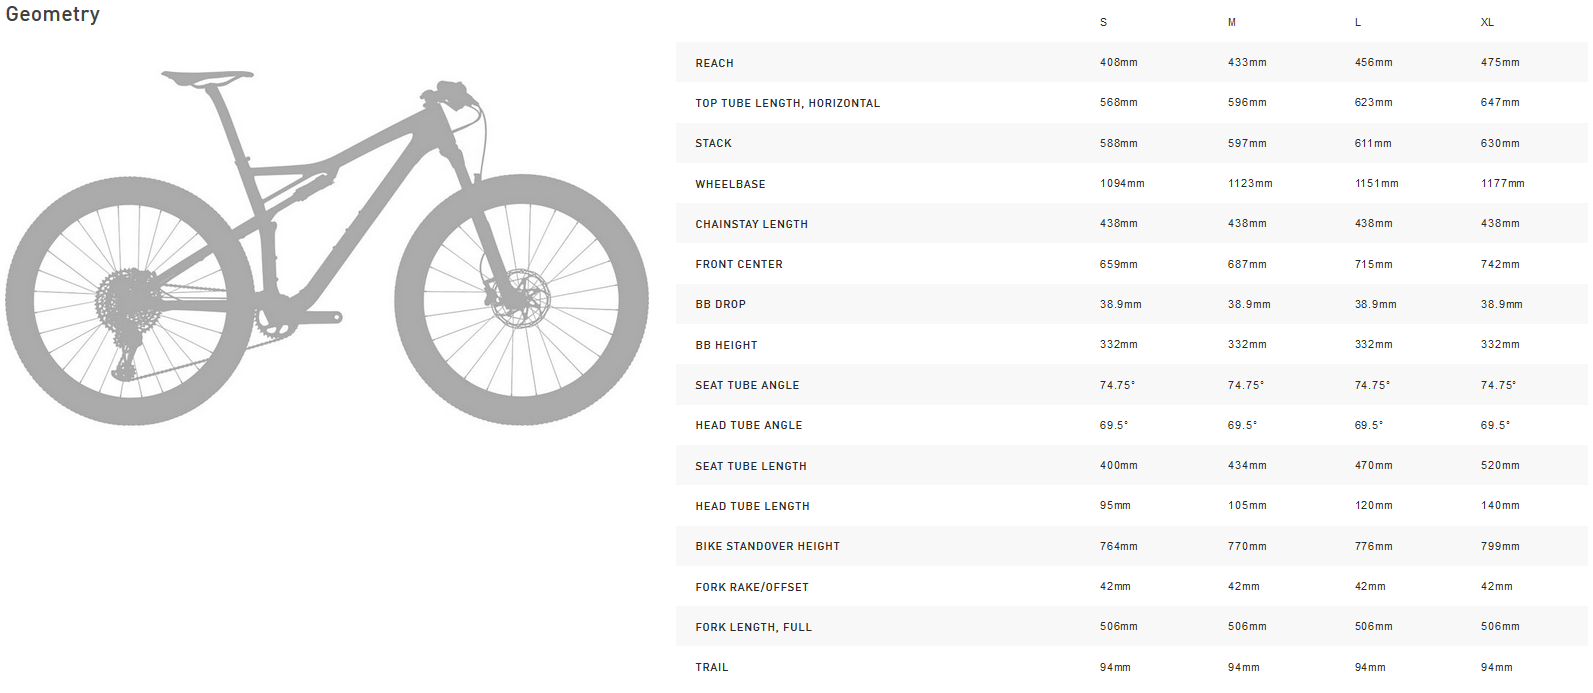Select the M size column header
This screenshot has width=1593, height=693.
[1232, 22]
